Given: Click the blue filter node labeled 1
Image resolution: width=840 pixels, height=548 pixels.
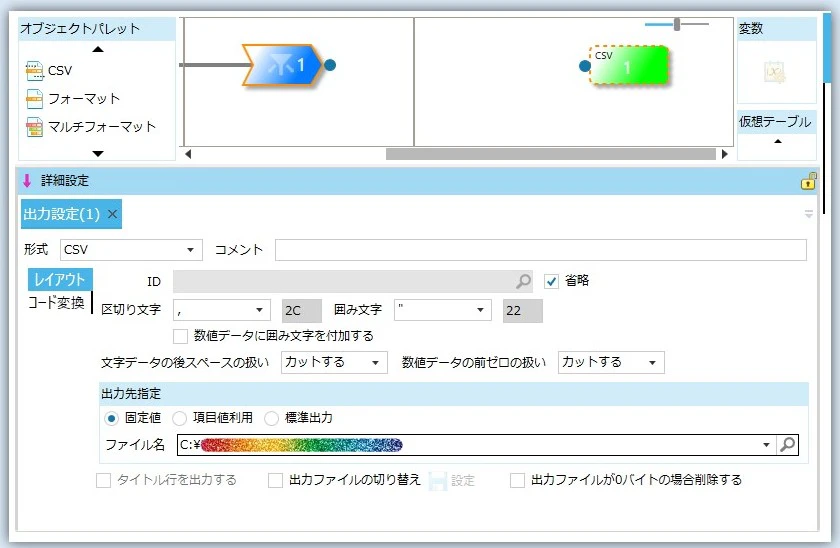Looking at the screenshot, I should [x=283, y=65].
